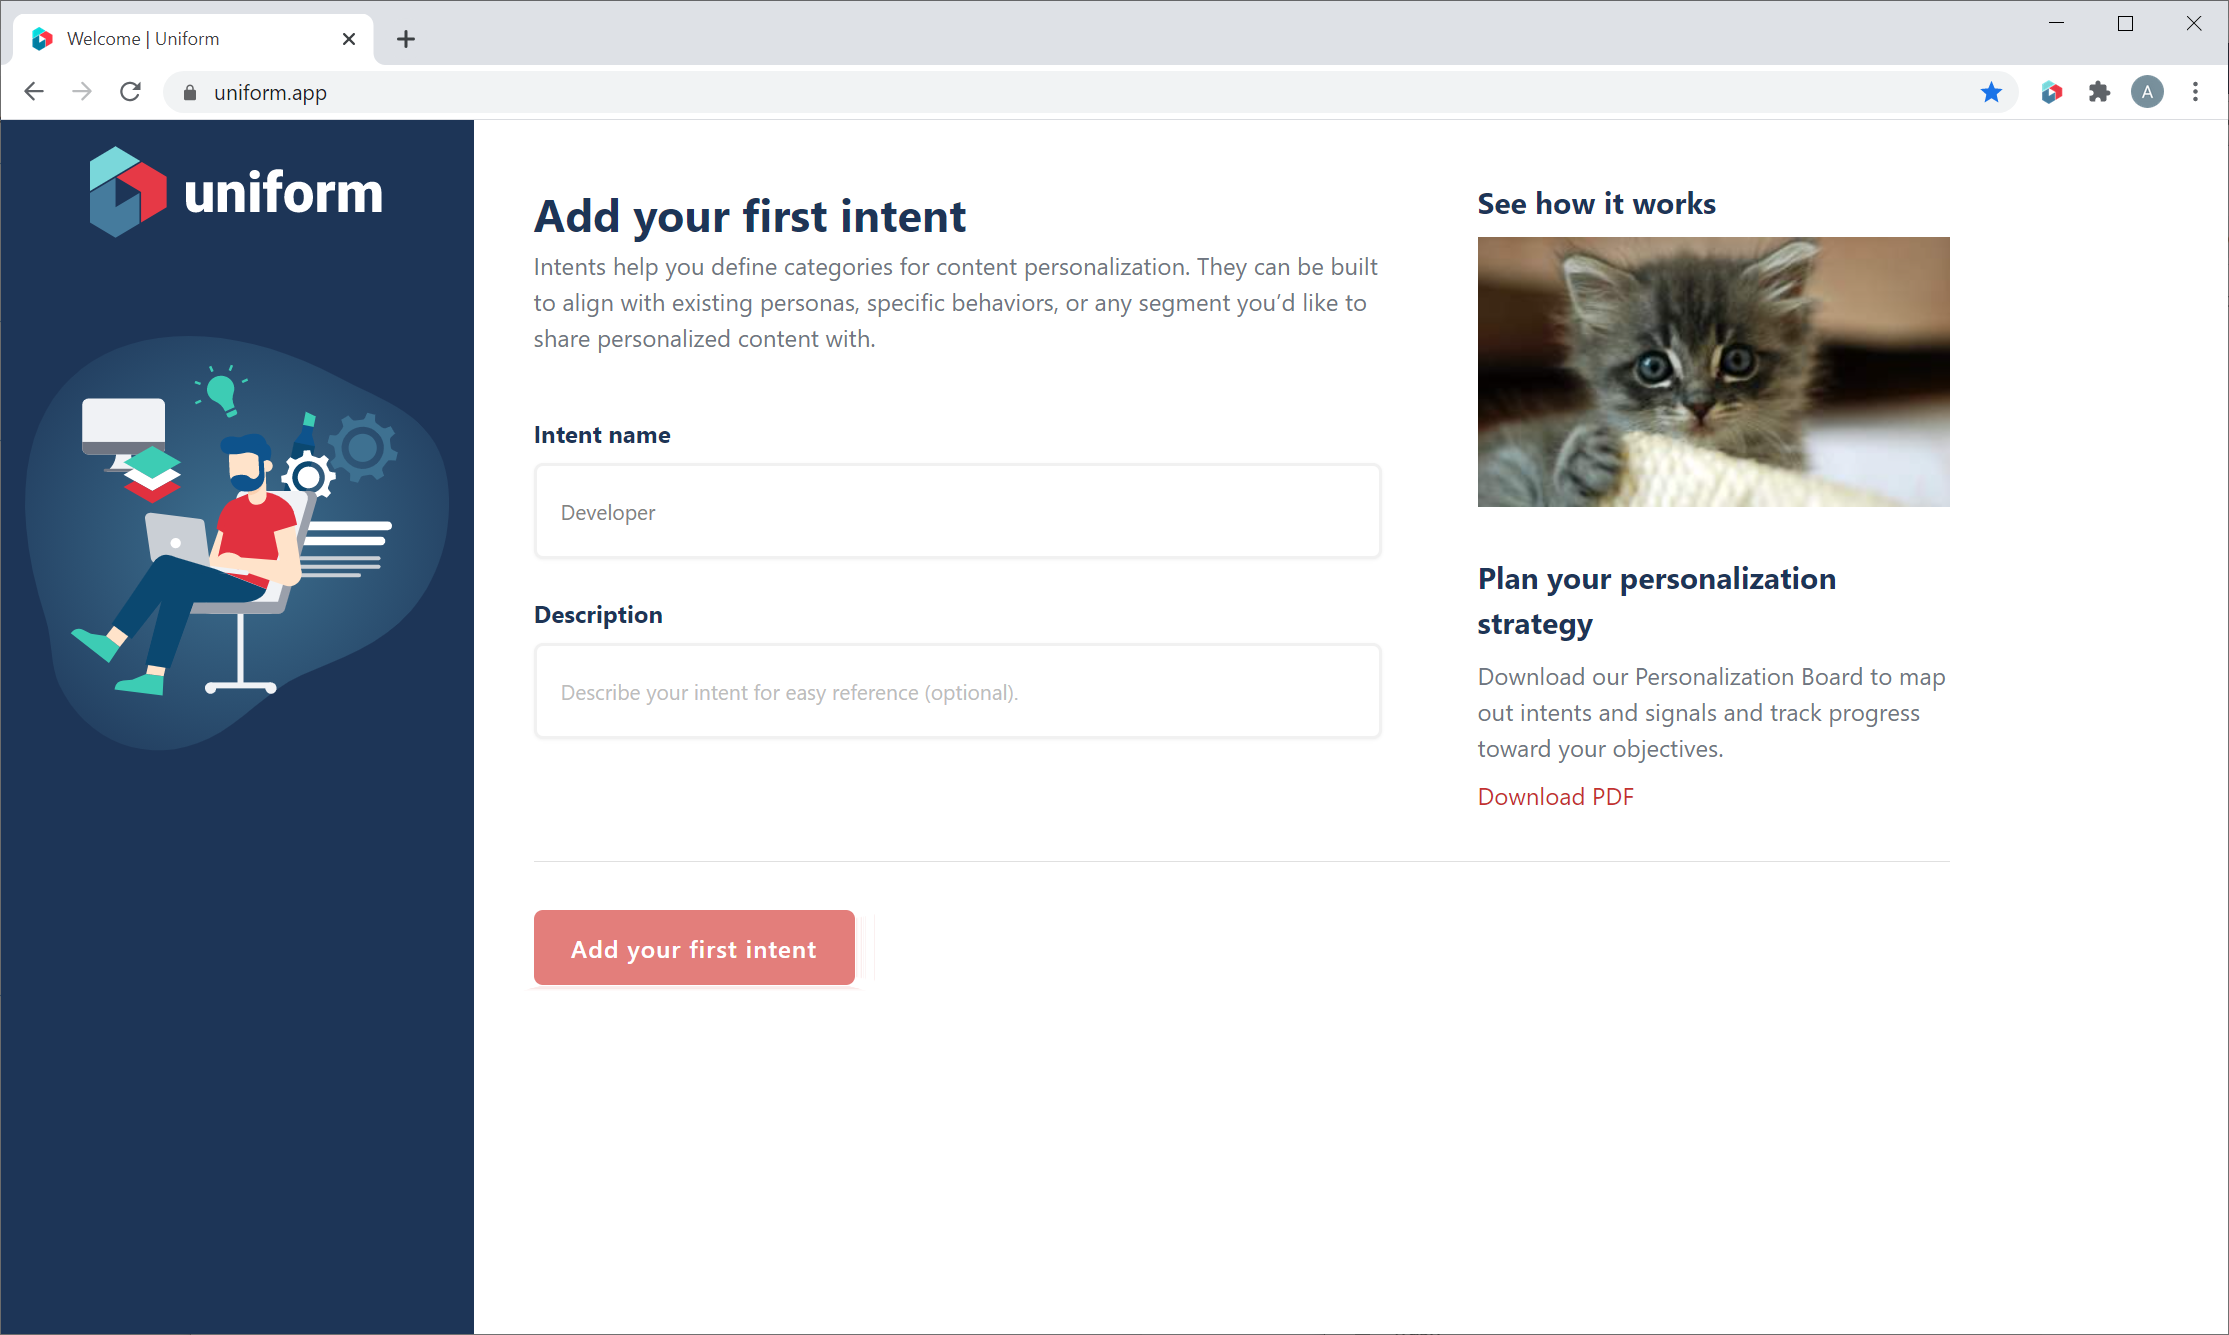Reload the uniform.app page

pyautogui.click(x=130, y=92)
